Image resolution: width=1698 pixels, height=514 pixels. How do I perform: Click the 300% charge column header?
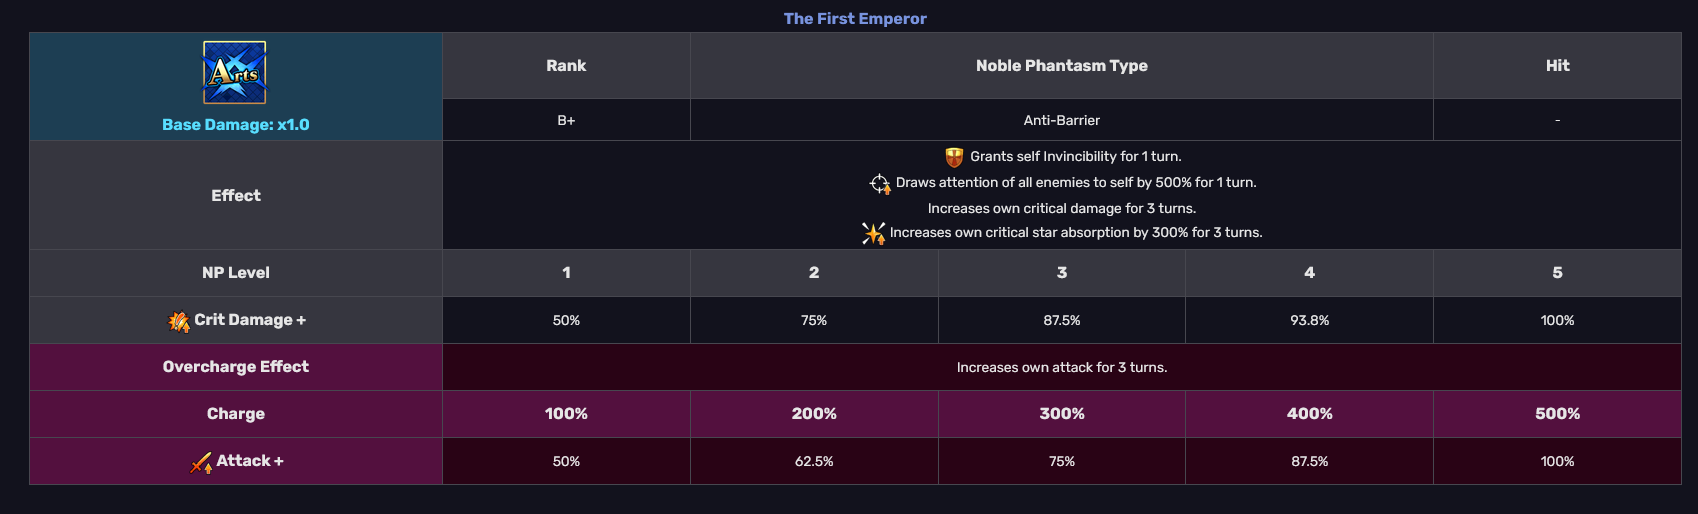1061,414
